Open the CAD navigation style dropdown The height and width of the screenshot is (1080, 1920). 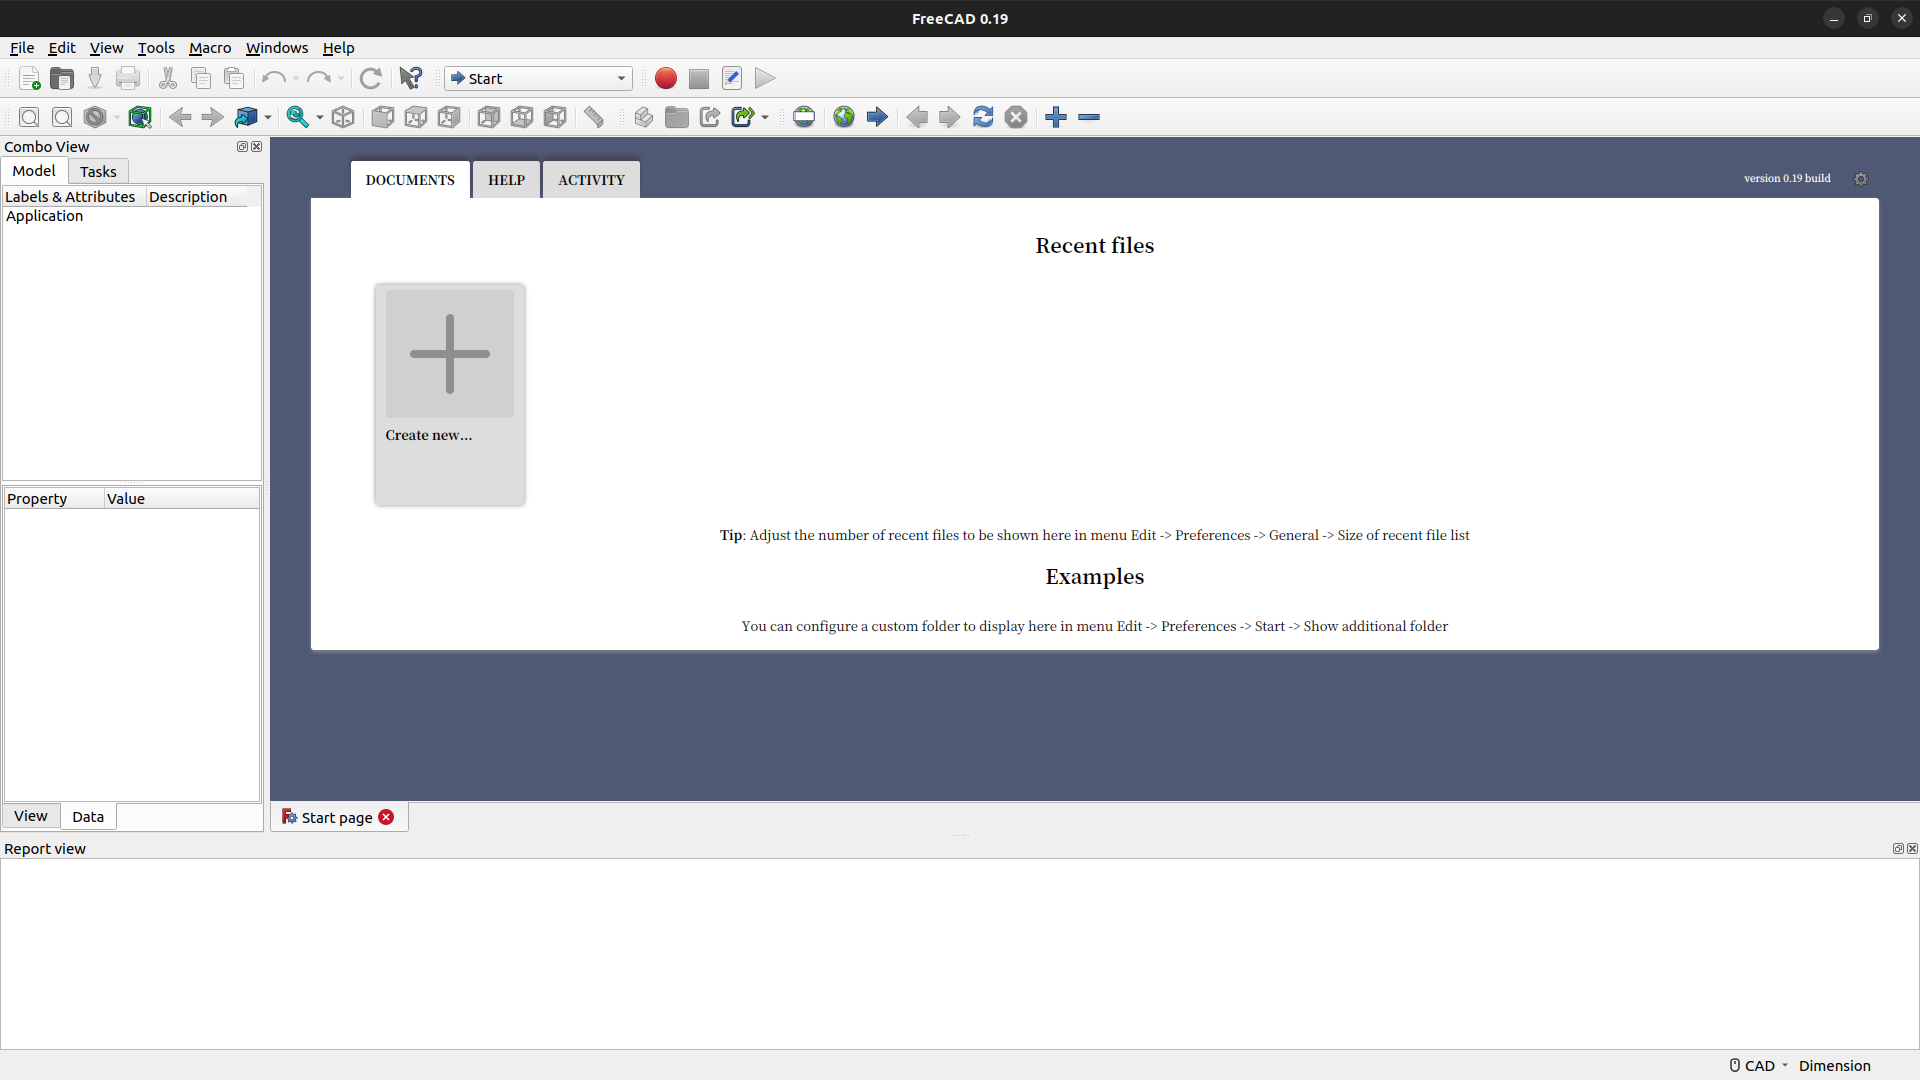[x=1759, y=1066]
